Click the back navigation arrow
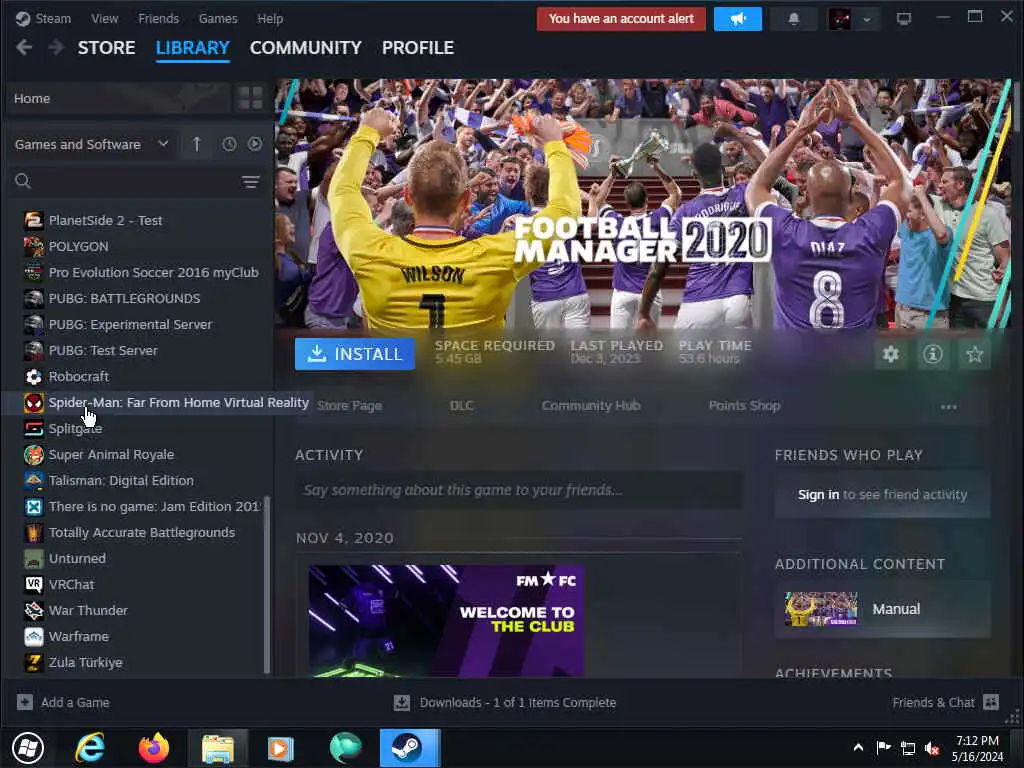Image resolution: width=1024 pixels, height=768 pixels. pyautogui.click(x=24, y=48)
